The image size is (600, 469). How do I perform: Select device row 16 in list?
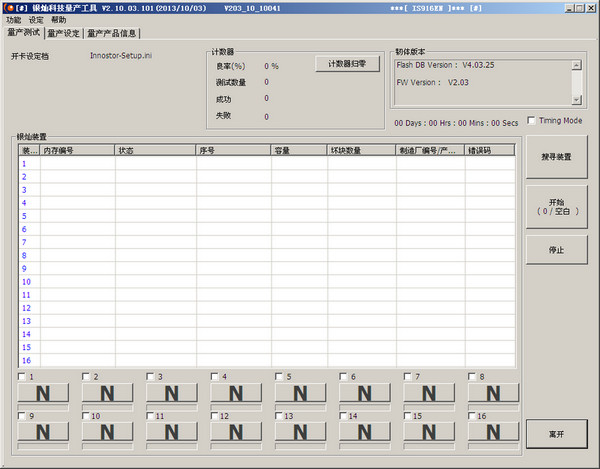tap(267, 360)
